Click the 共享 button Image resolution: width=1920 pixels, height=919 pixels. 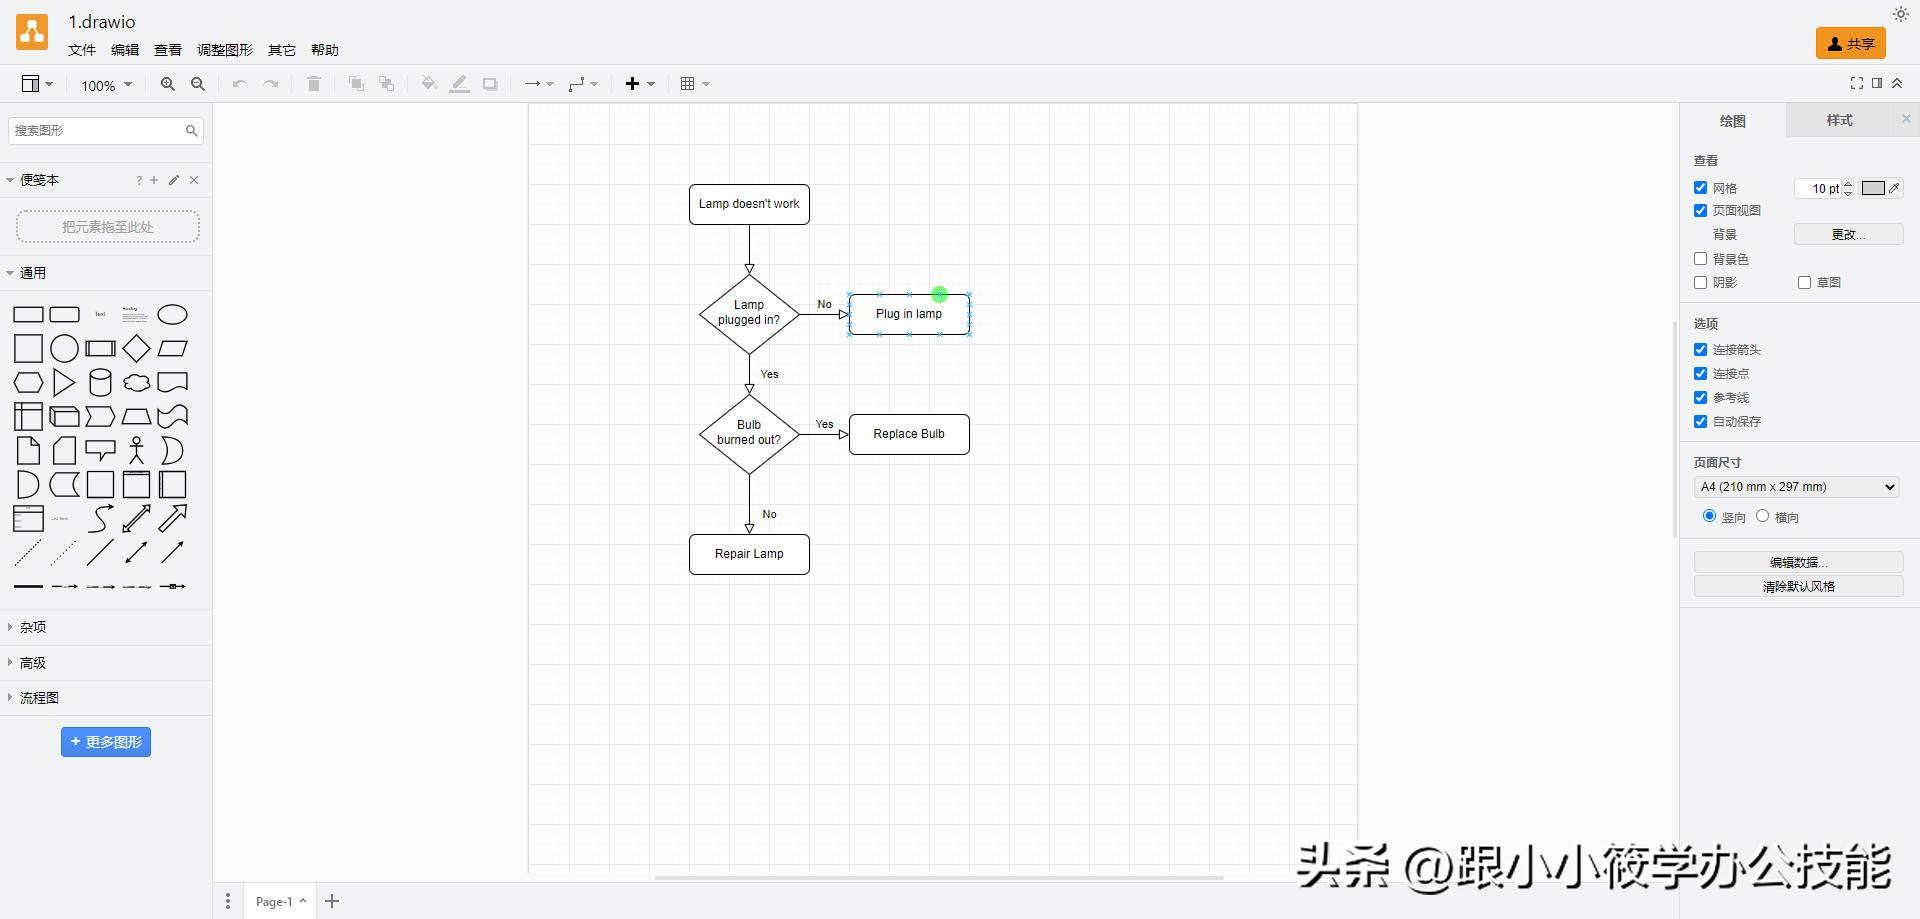[1851, 43]
